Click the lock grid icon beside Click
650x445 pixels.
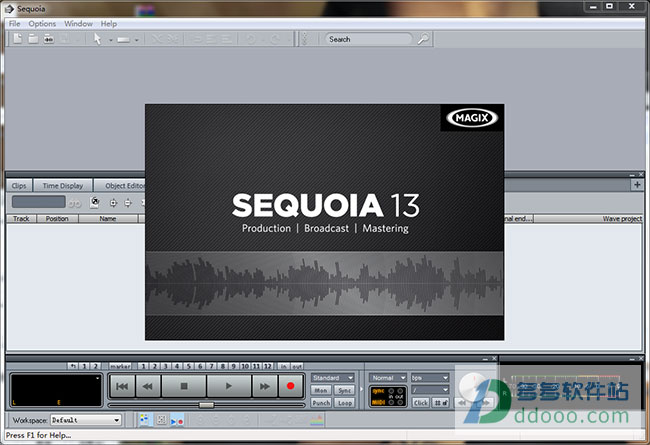point(441,403)
